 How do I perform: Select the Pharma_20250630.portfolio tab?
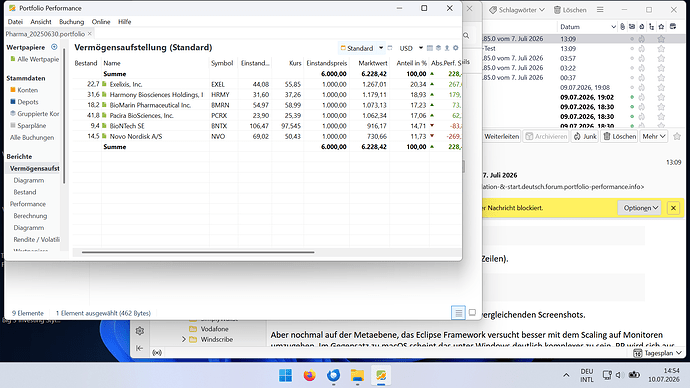click(x=45, y=34)
